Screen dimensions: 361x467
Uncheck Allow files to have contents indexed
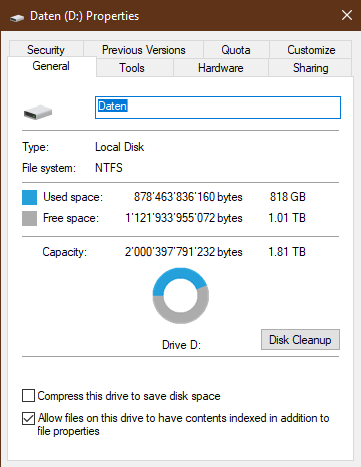click(x=28, y=418)
